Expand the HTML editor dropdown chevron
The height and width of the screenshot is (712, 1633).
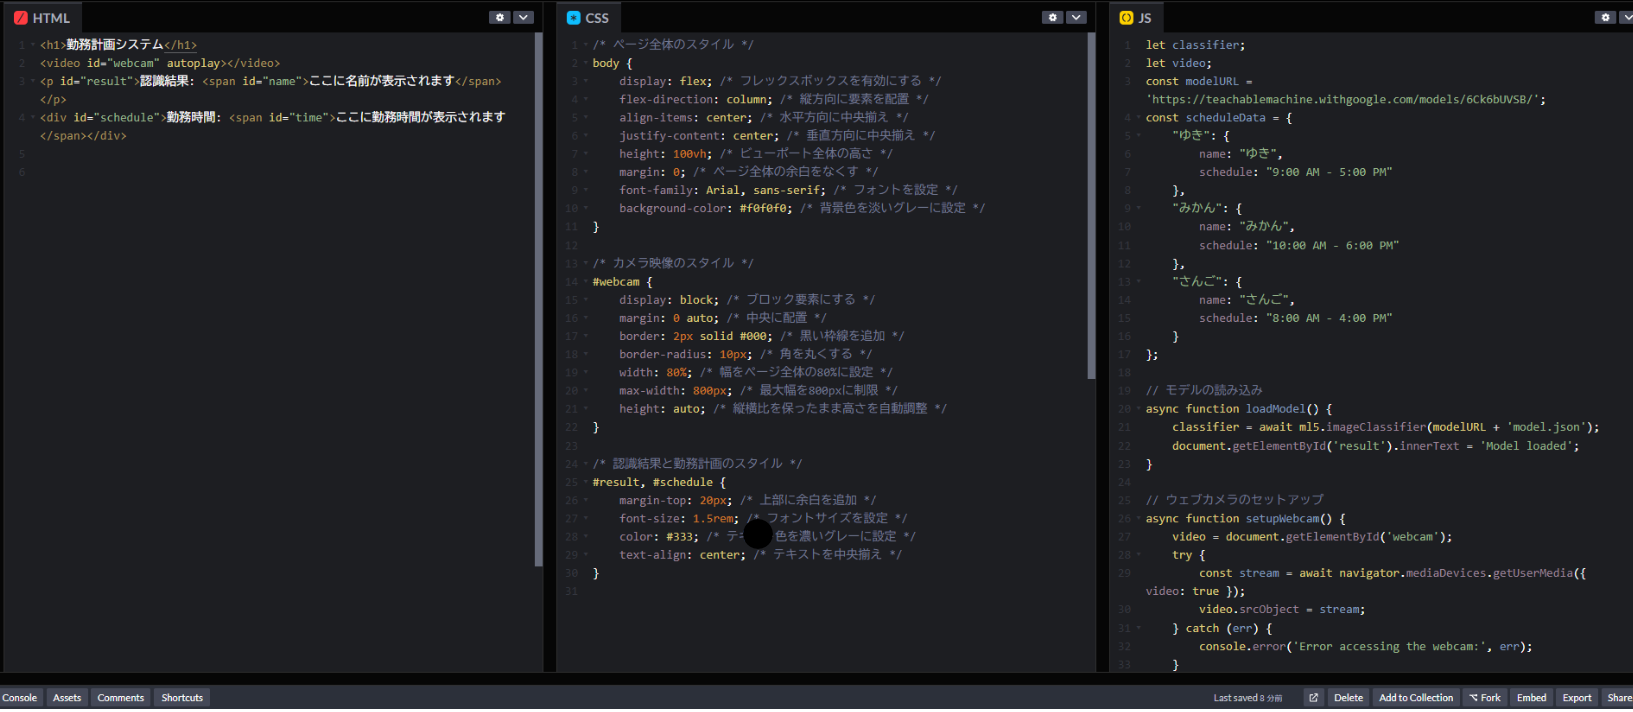(523, 17)
